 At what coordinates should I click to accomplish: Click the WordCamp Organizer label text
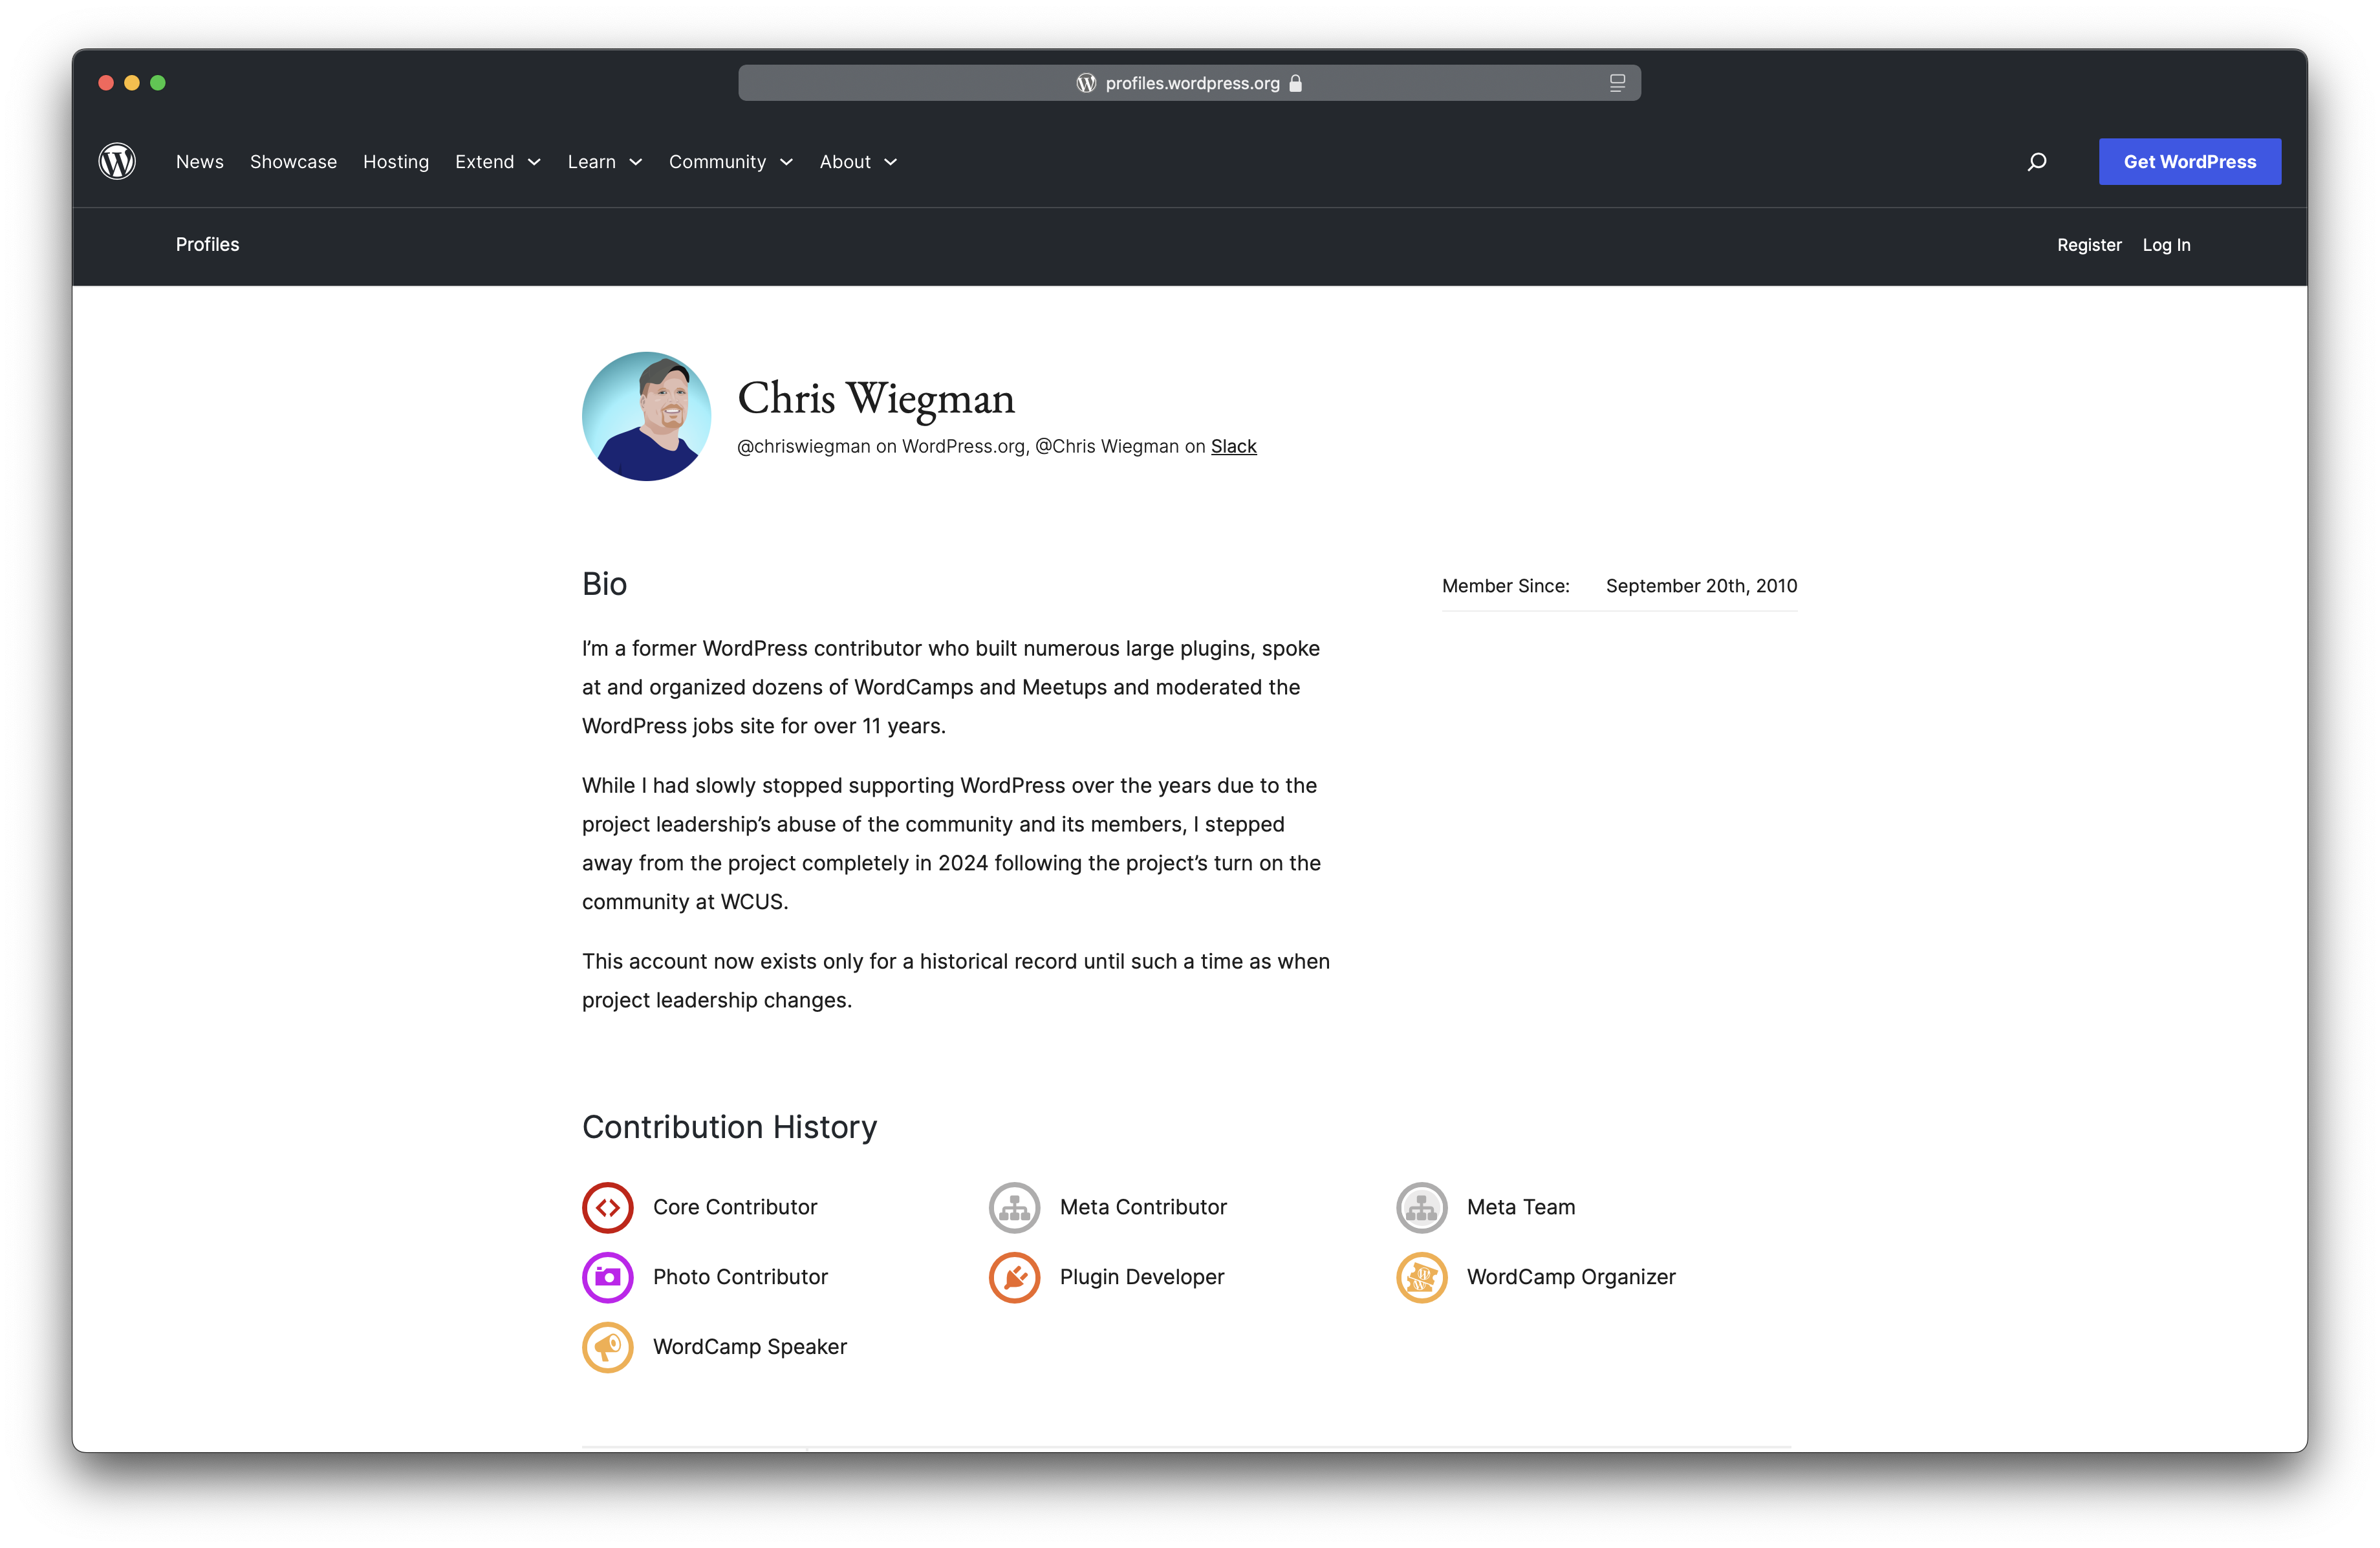pyautogui.click(x=1571, y=1277)
